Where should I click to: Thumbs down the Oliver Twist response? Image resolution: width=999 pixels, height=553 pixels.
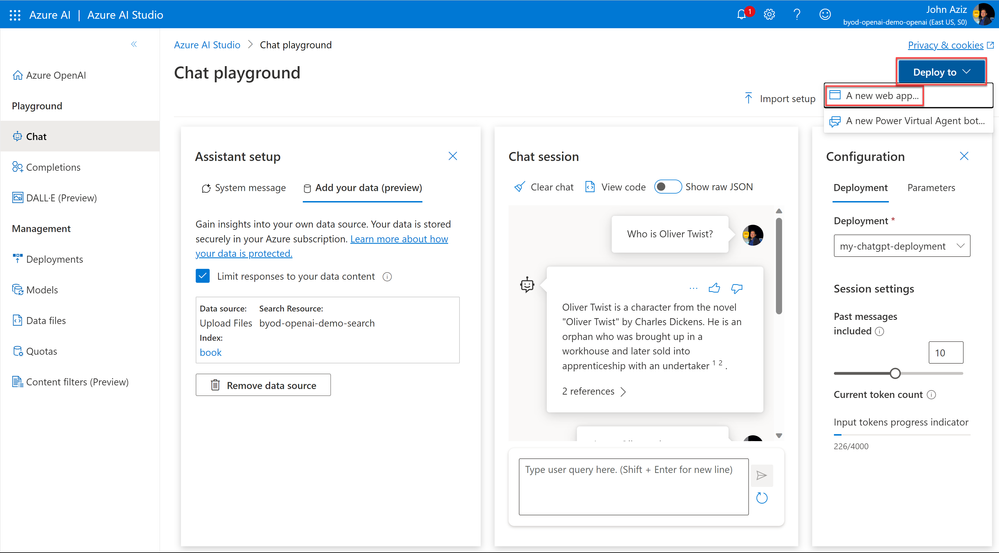pyautogui.click(x=737, y=289)
